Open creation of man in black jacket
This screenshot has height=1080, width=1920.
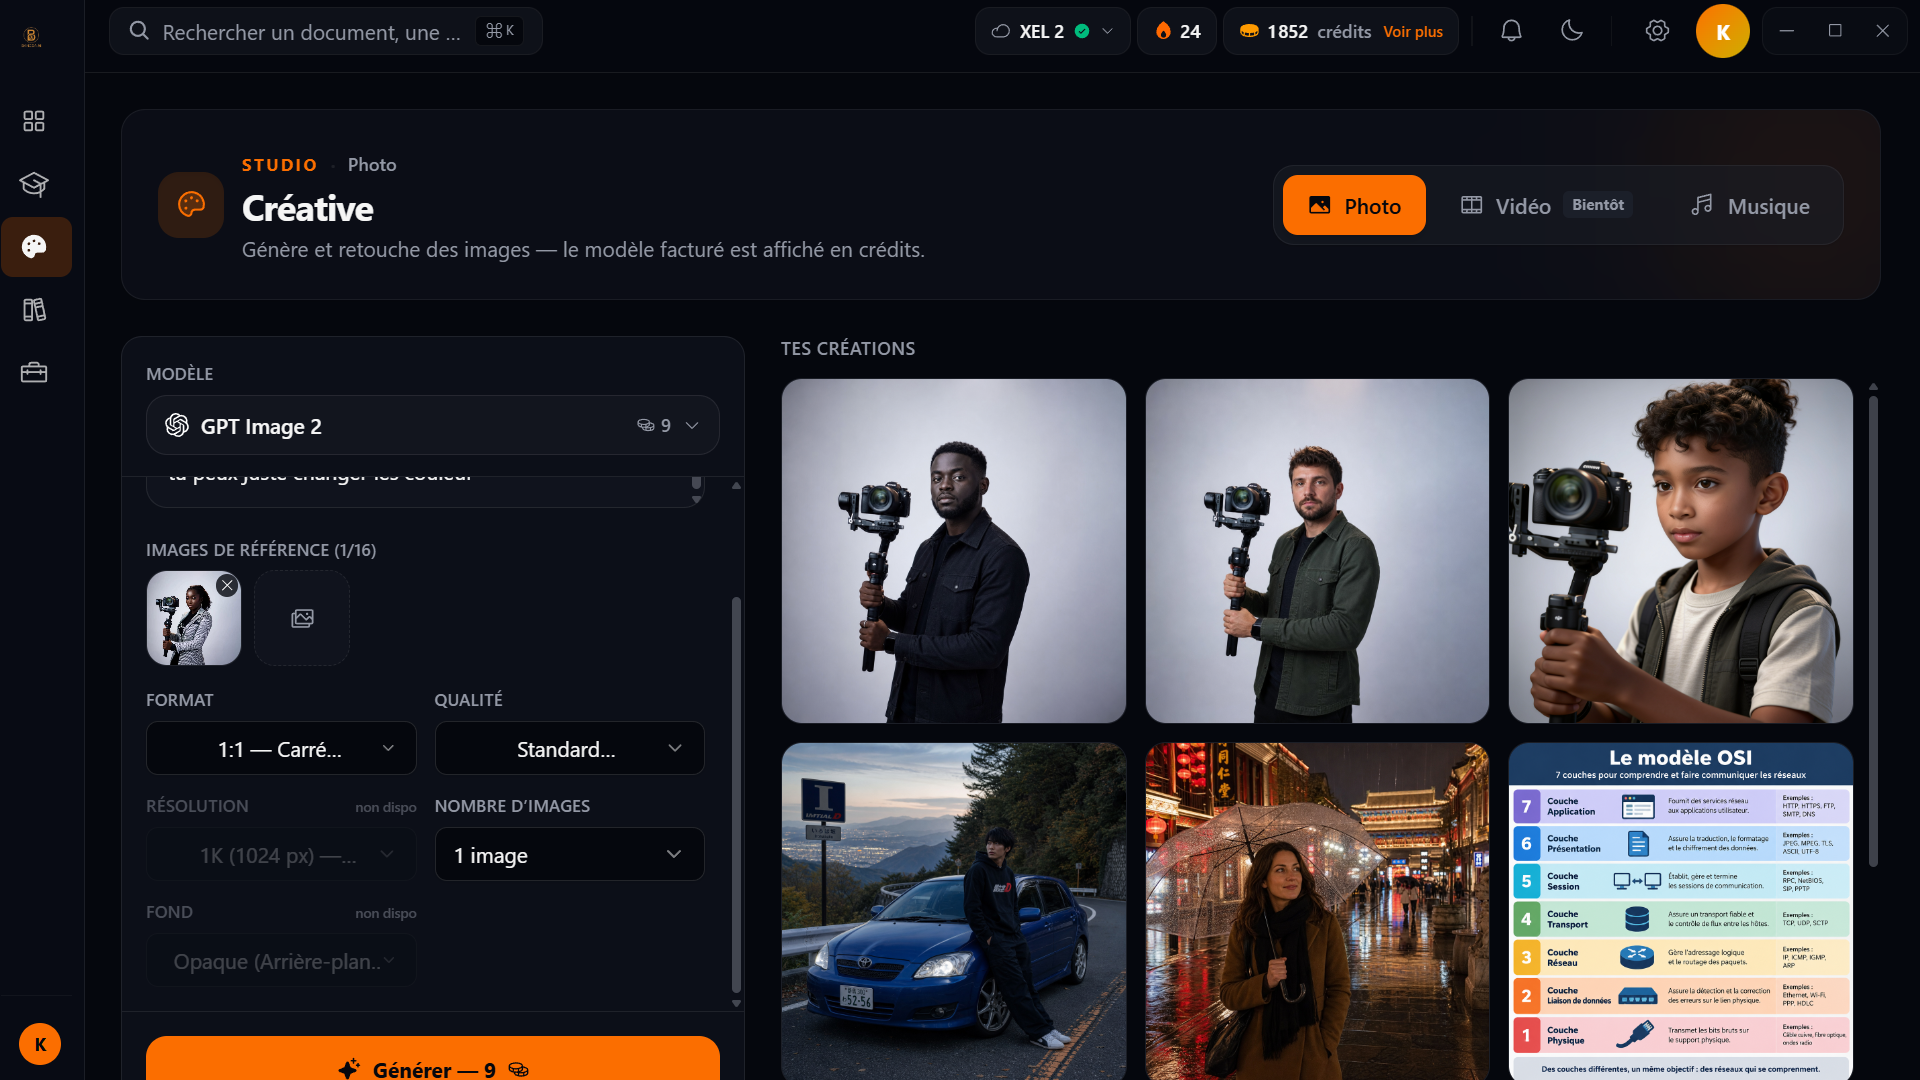click(x=953, y=550)
